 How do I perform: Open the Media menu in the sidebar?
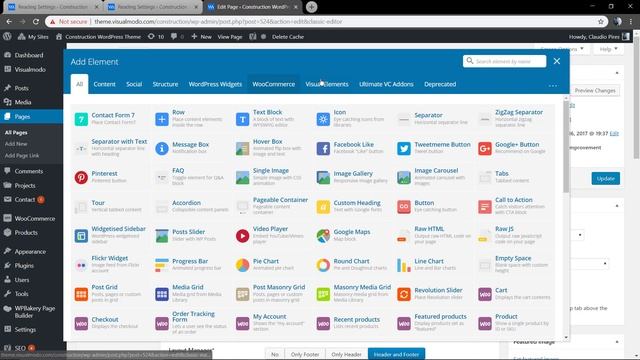(23, 102)
